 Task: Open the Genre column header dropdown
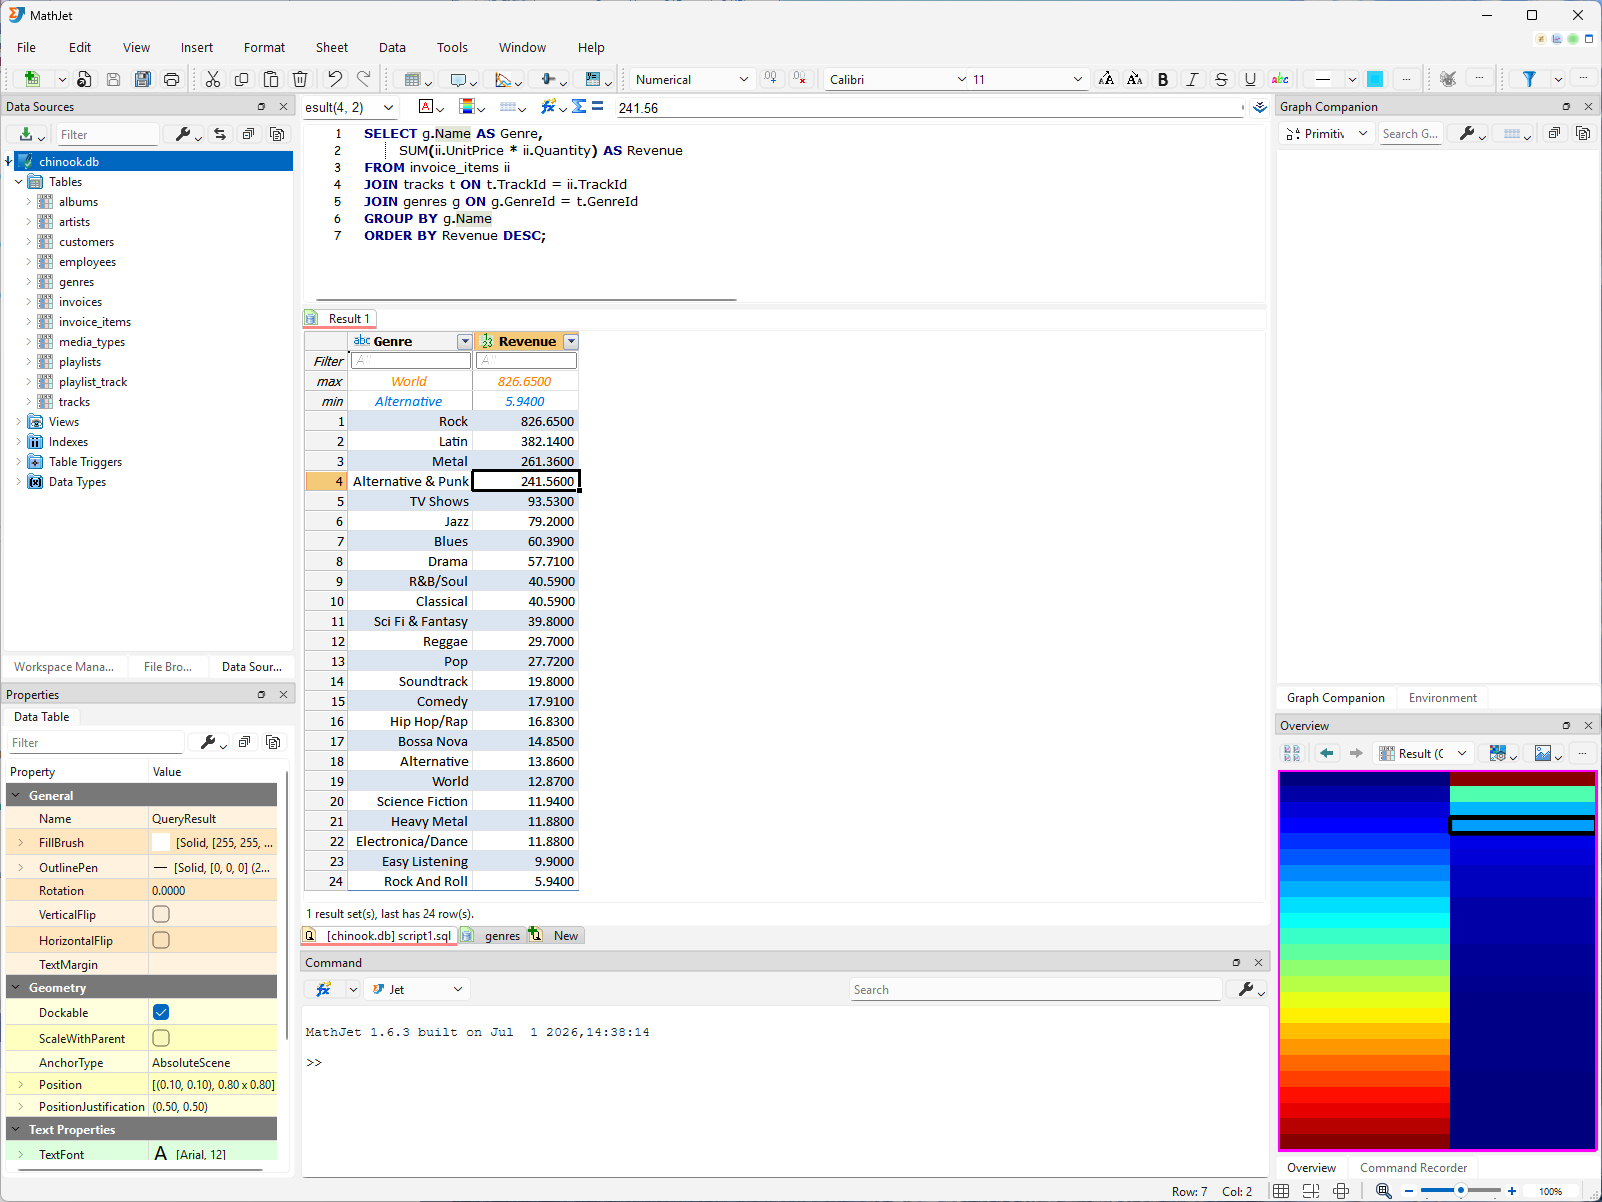point(464,342)
